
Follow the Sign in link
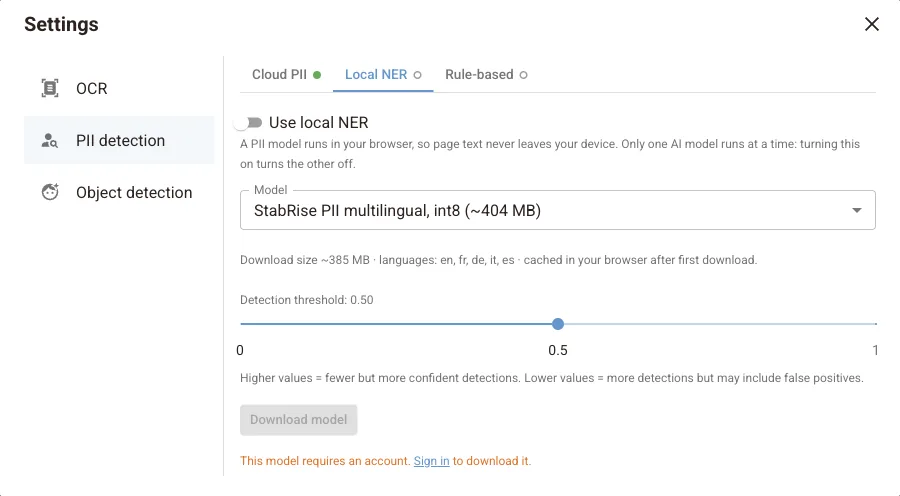coord(431,461)
